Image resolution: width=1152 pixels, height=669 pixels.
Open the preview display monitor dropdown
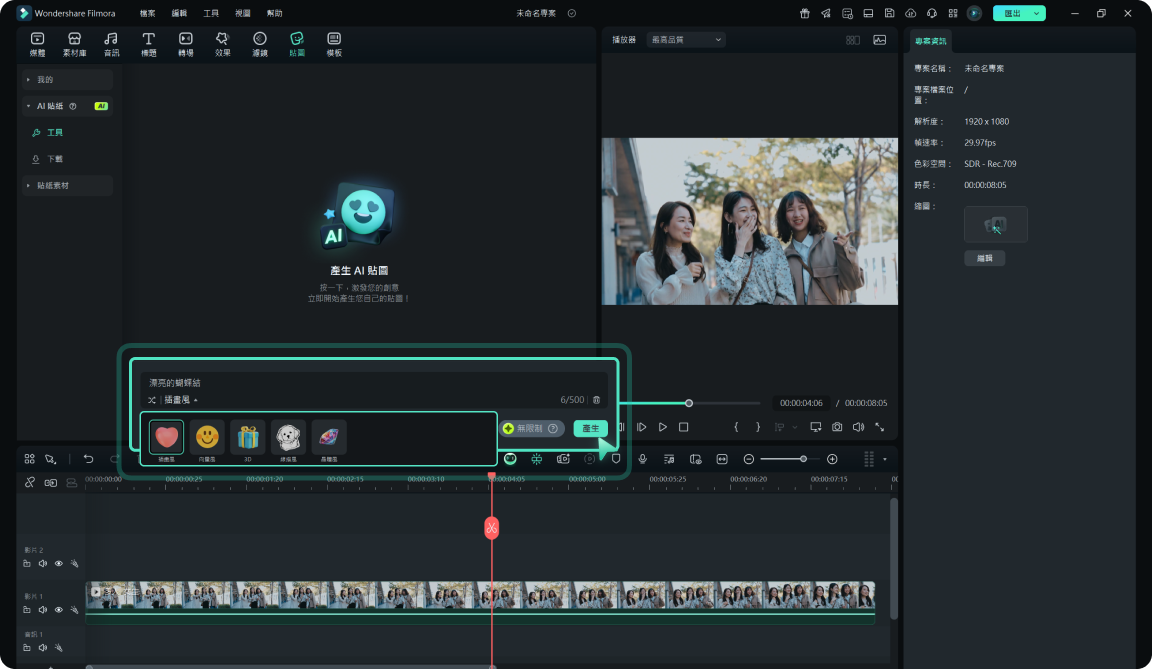(816, 427)
